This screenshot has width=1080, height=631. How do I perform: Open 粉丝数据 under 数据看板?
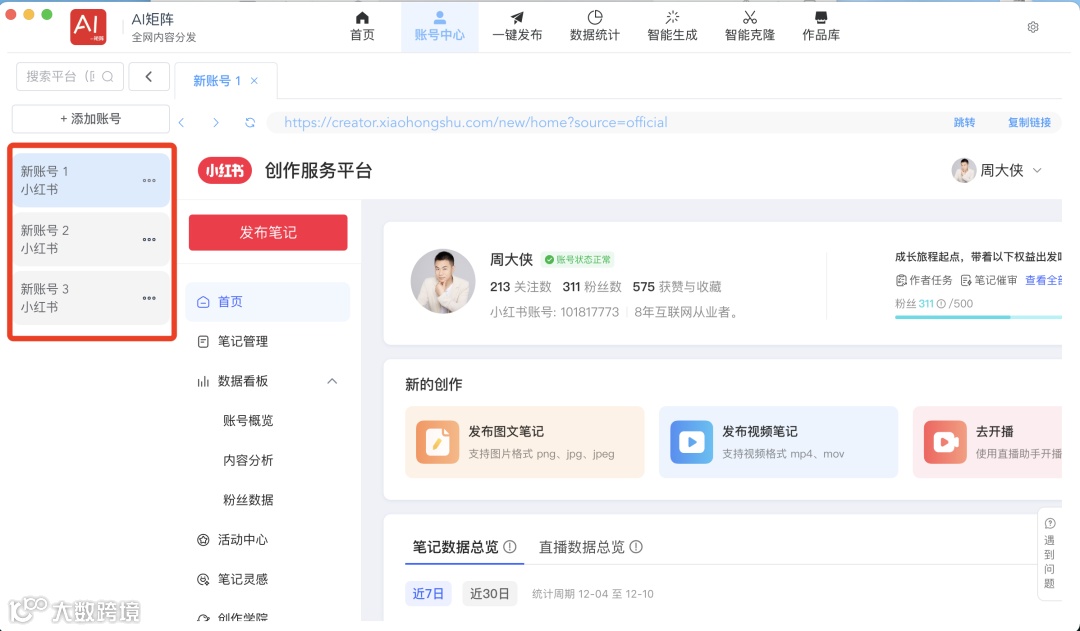pyautogui.click(x=248, y=500)
